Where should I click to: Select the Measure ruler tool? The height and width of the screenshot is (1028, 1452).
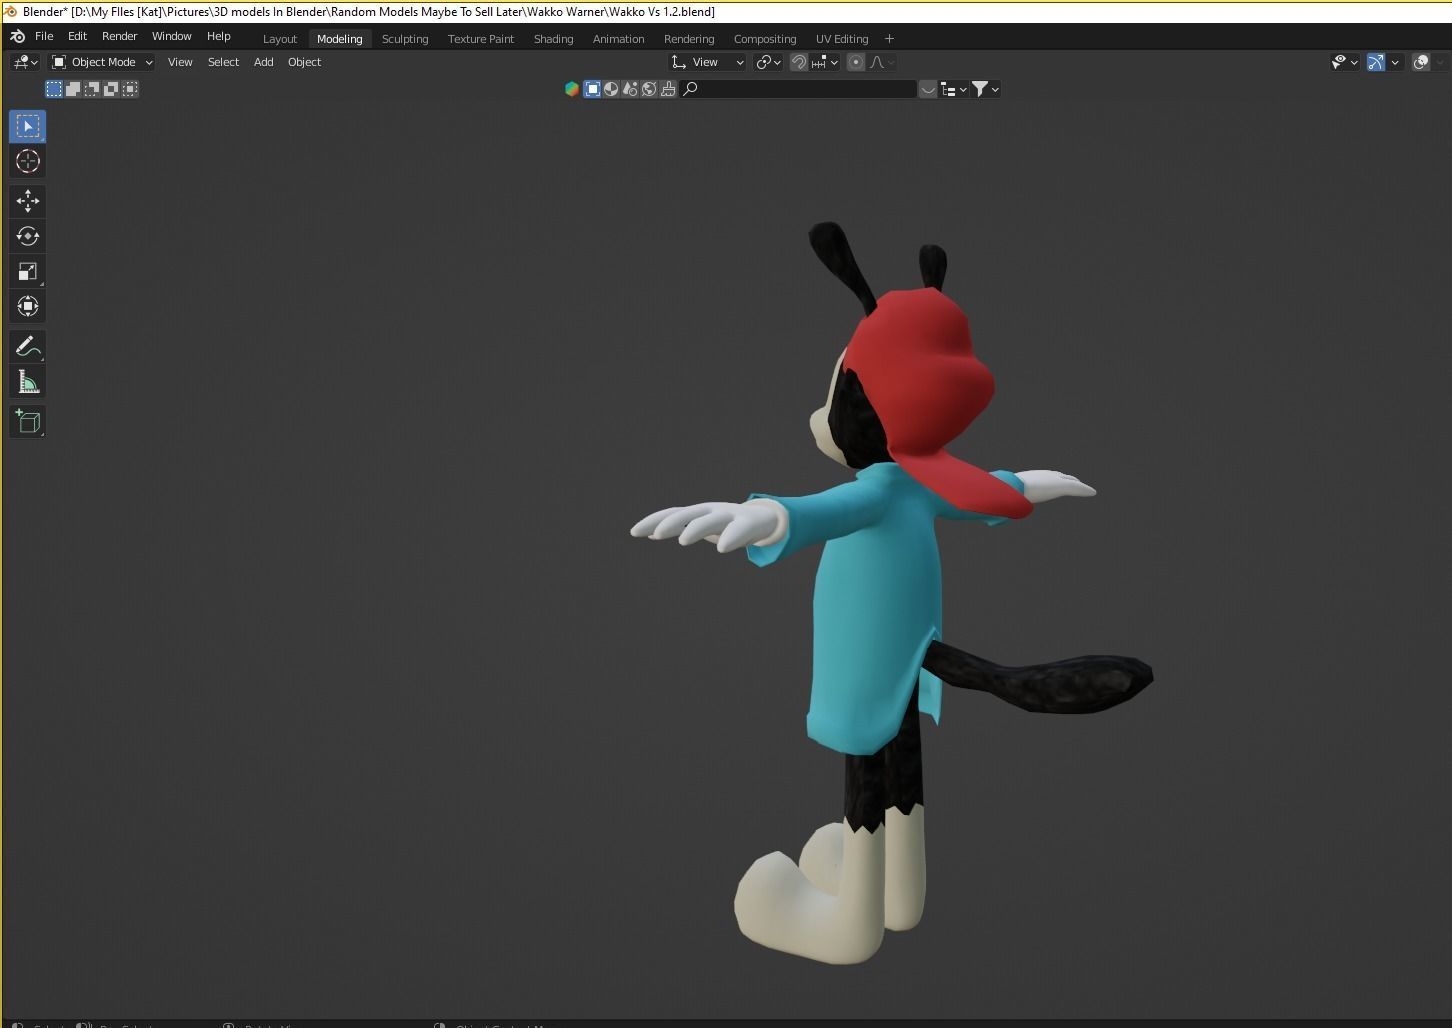click(28, 381)
